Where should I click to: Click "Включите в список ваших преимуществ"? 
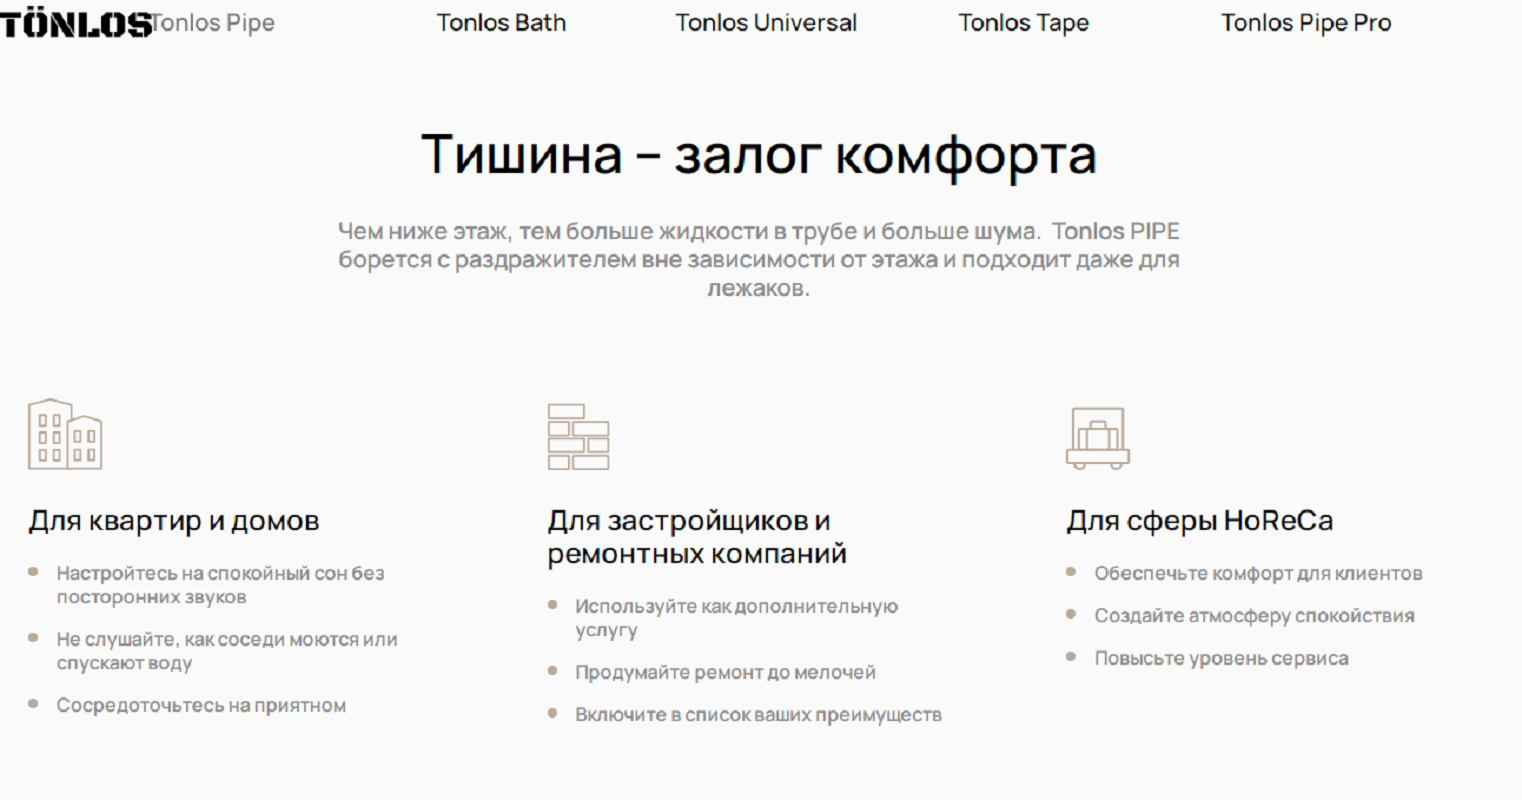(x=758, y=715)
